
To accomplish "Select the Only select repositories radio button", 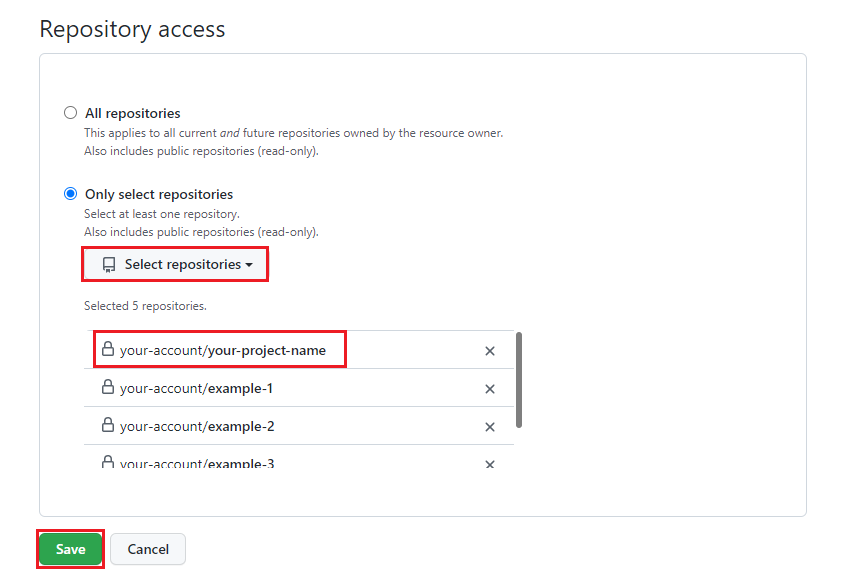I will click(x=70, y=193).
